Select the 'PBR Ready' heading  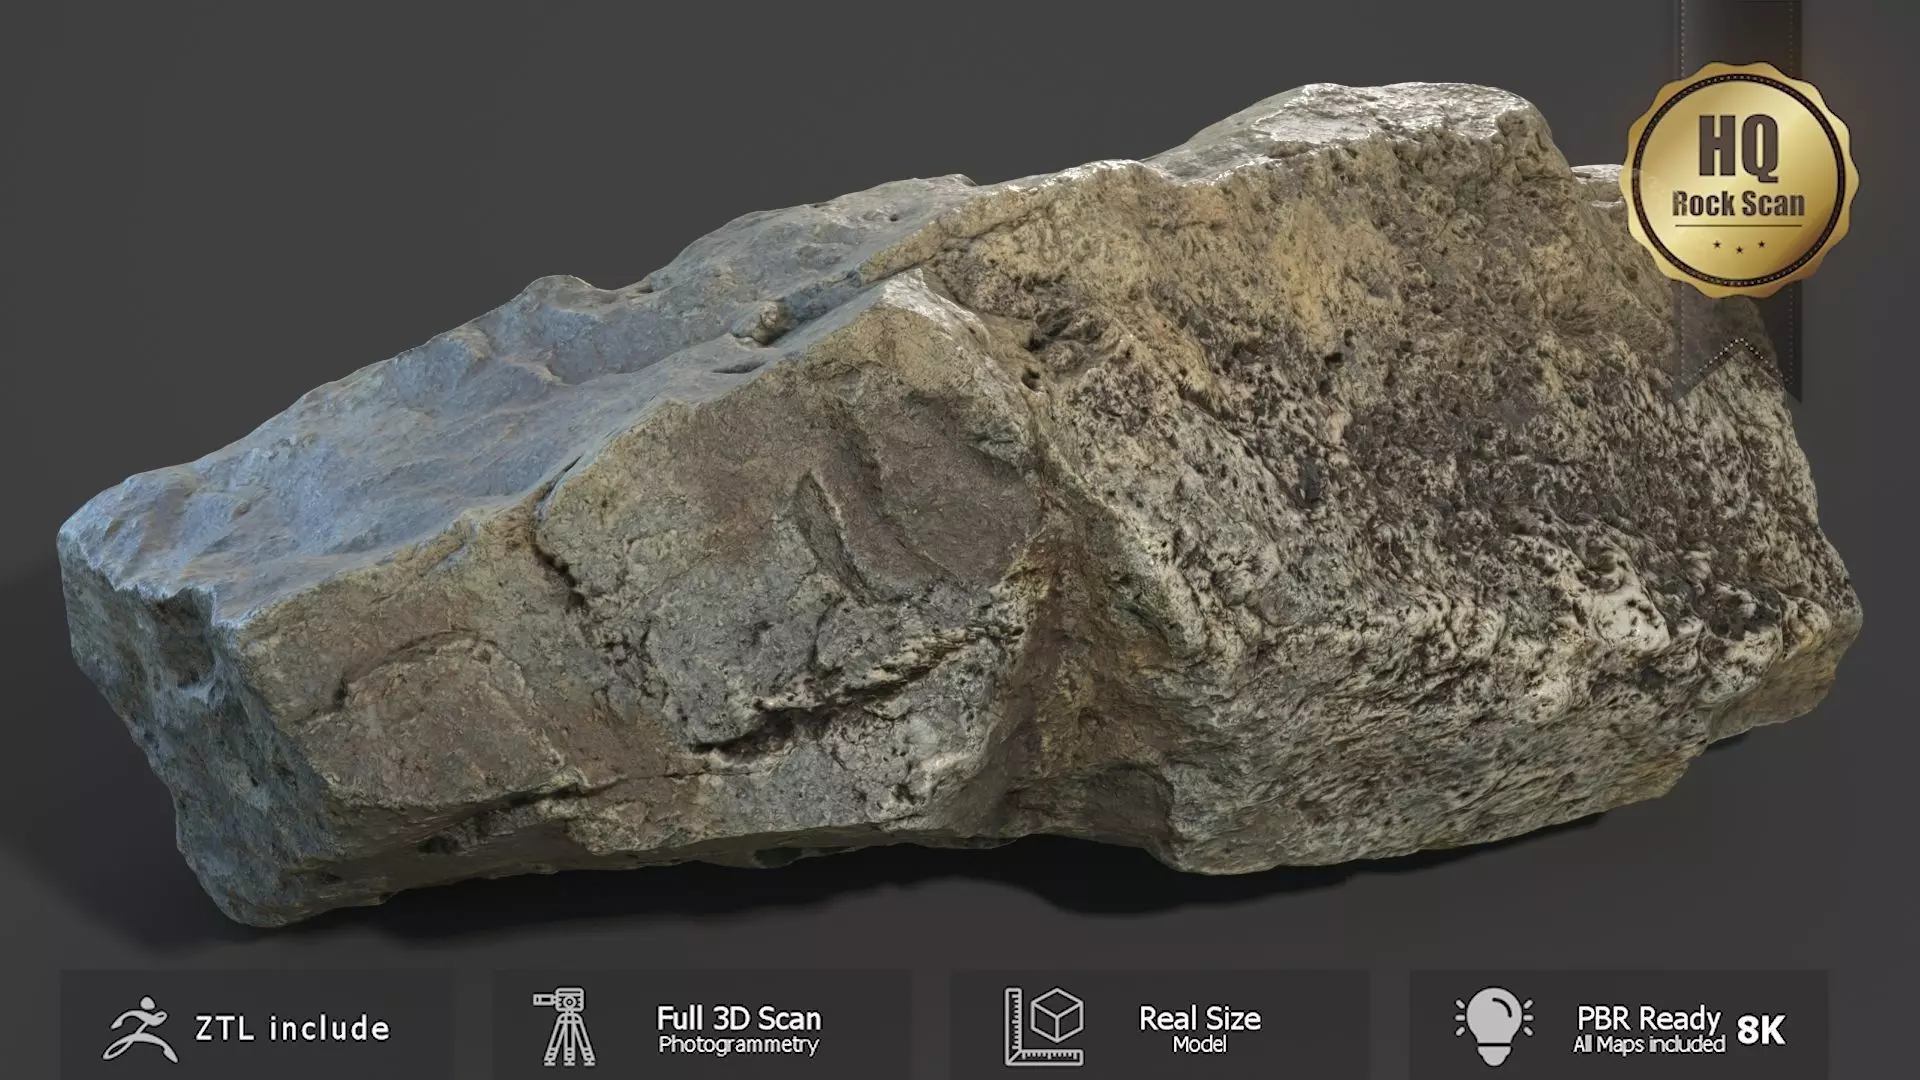point(1648,1018)
